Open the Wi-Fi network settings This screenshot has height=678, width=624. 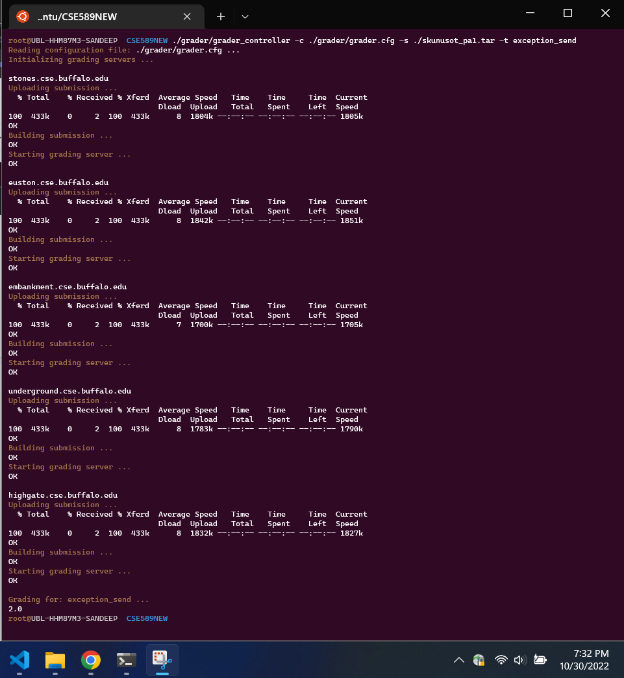click(501, 660)
